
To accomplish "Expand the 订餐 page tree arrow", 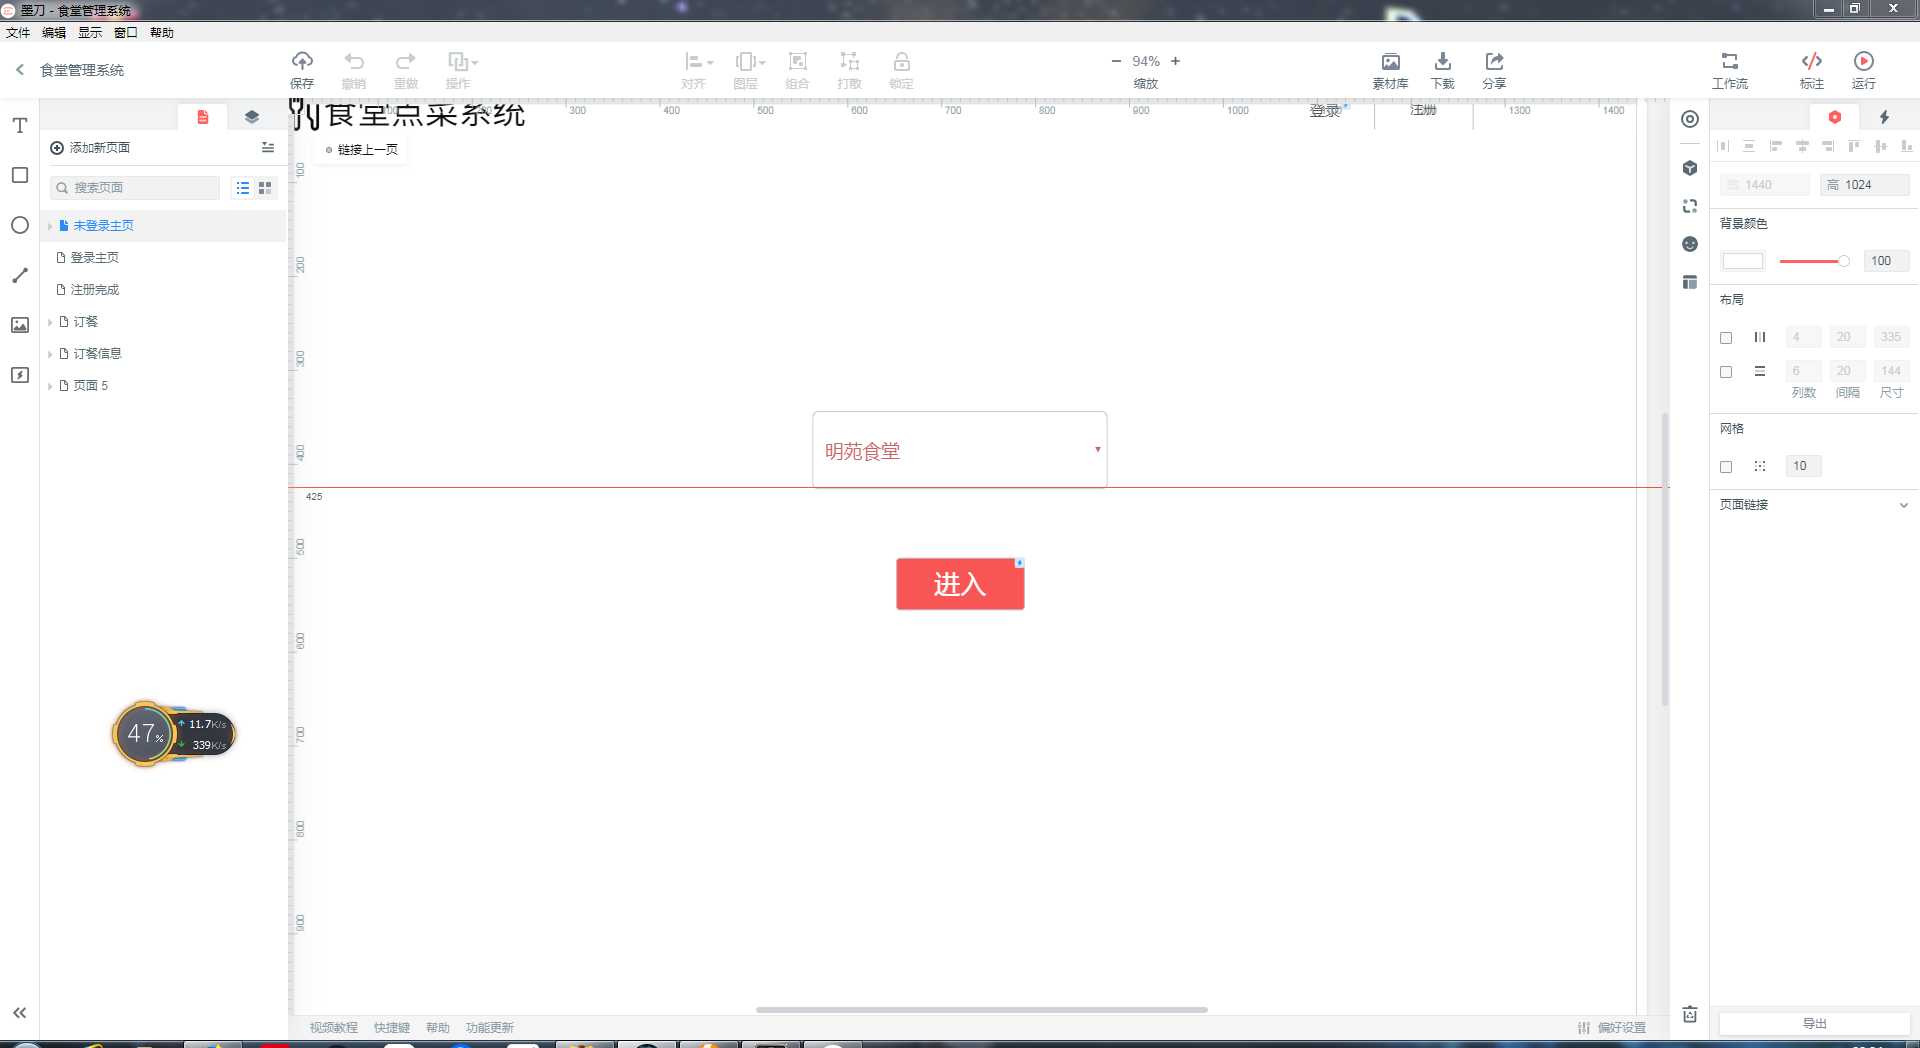I will click(50, 322).
